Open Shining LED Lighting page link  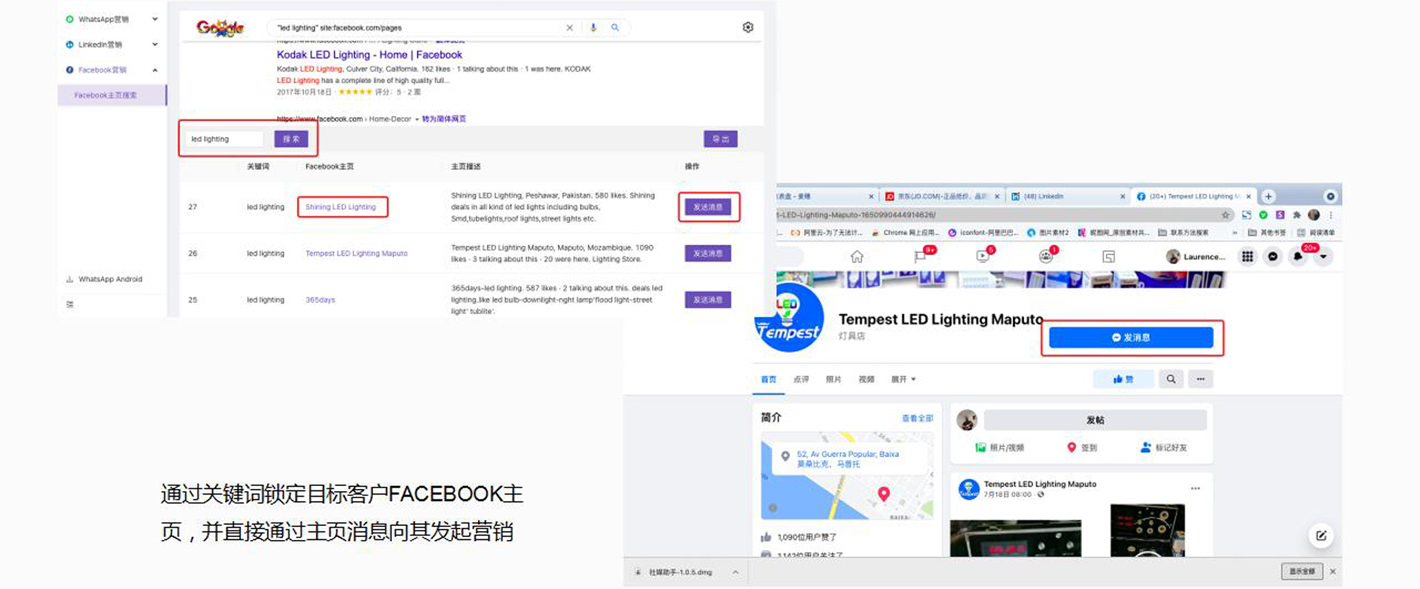point(341,207)
